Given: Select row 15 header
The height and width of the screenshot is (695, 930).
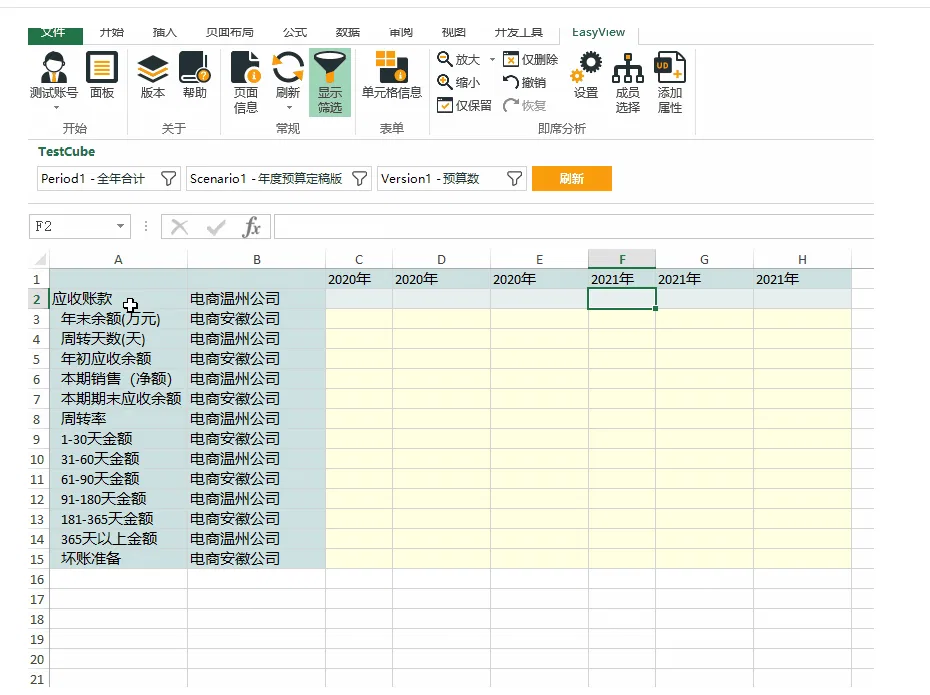Looking at the screenshot, I should 37,559.
